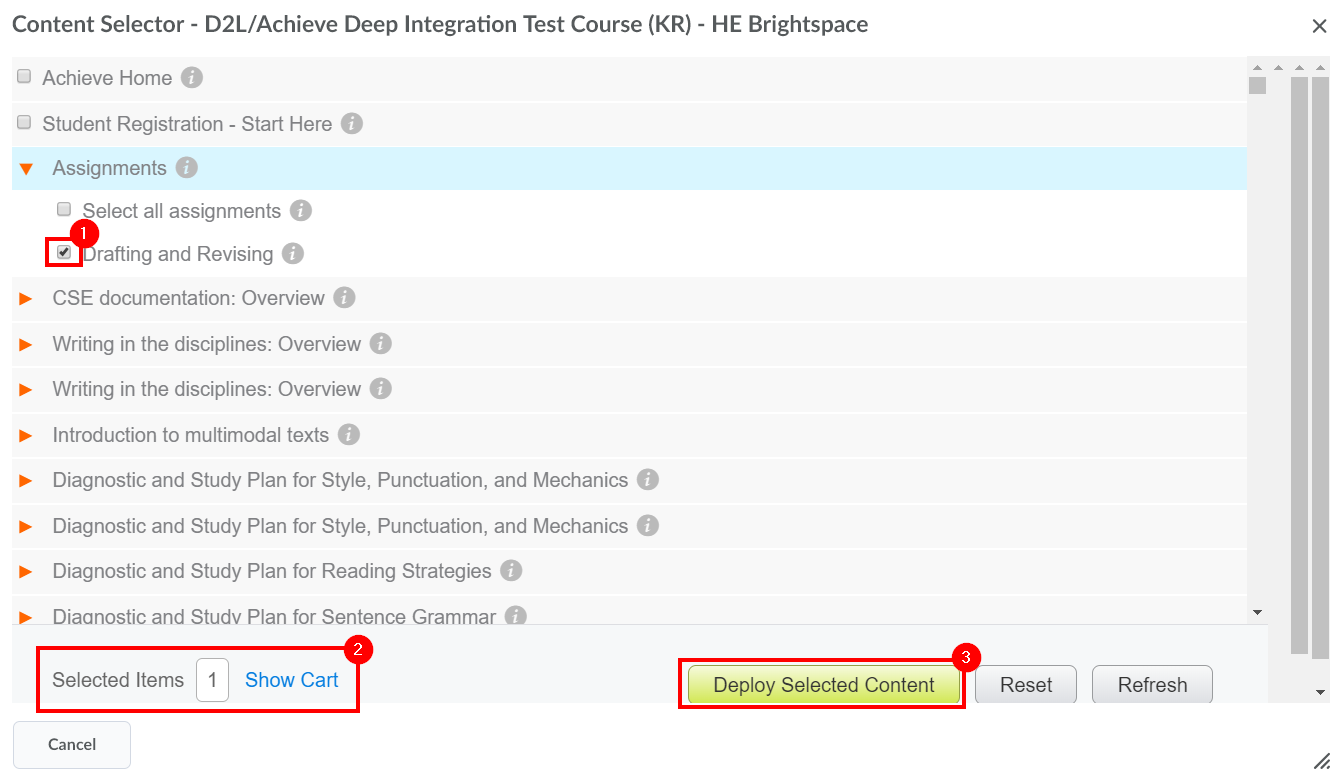Open the cart with Show Cart

[291, 680]
